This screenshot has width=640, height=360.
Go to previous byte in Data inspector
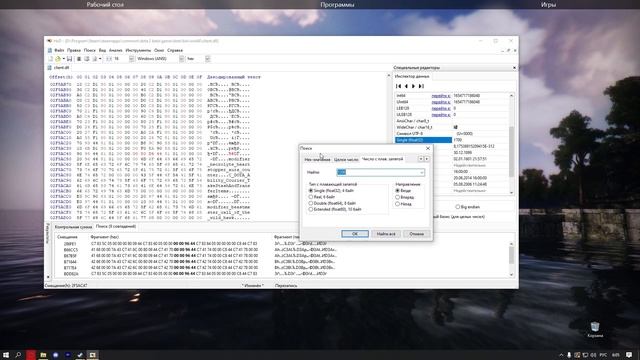(406, 86)
